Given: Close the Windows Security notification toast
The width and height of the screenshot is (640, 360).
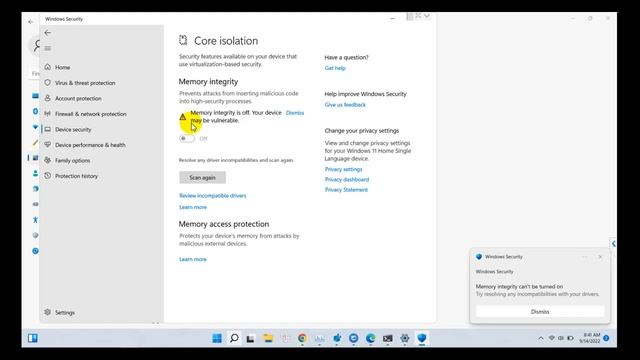Looking at the screenshot, I should click(x=600, y=257).
